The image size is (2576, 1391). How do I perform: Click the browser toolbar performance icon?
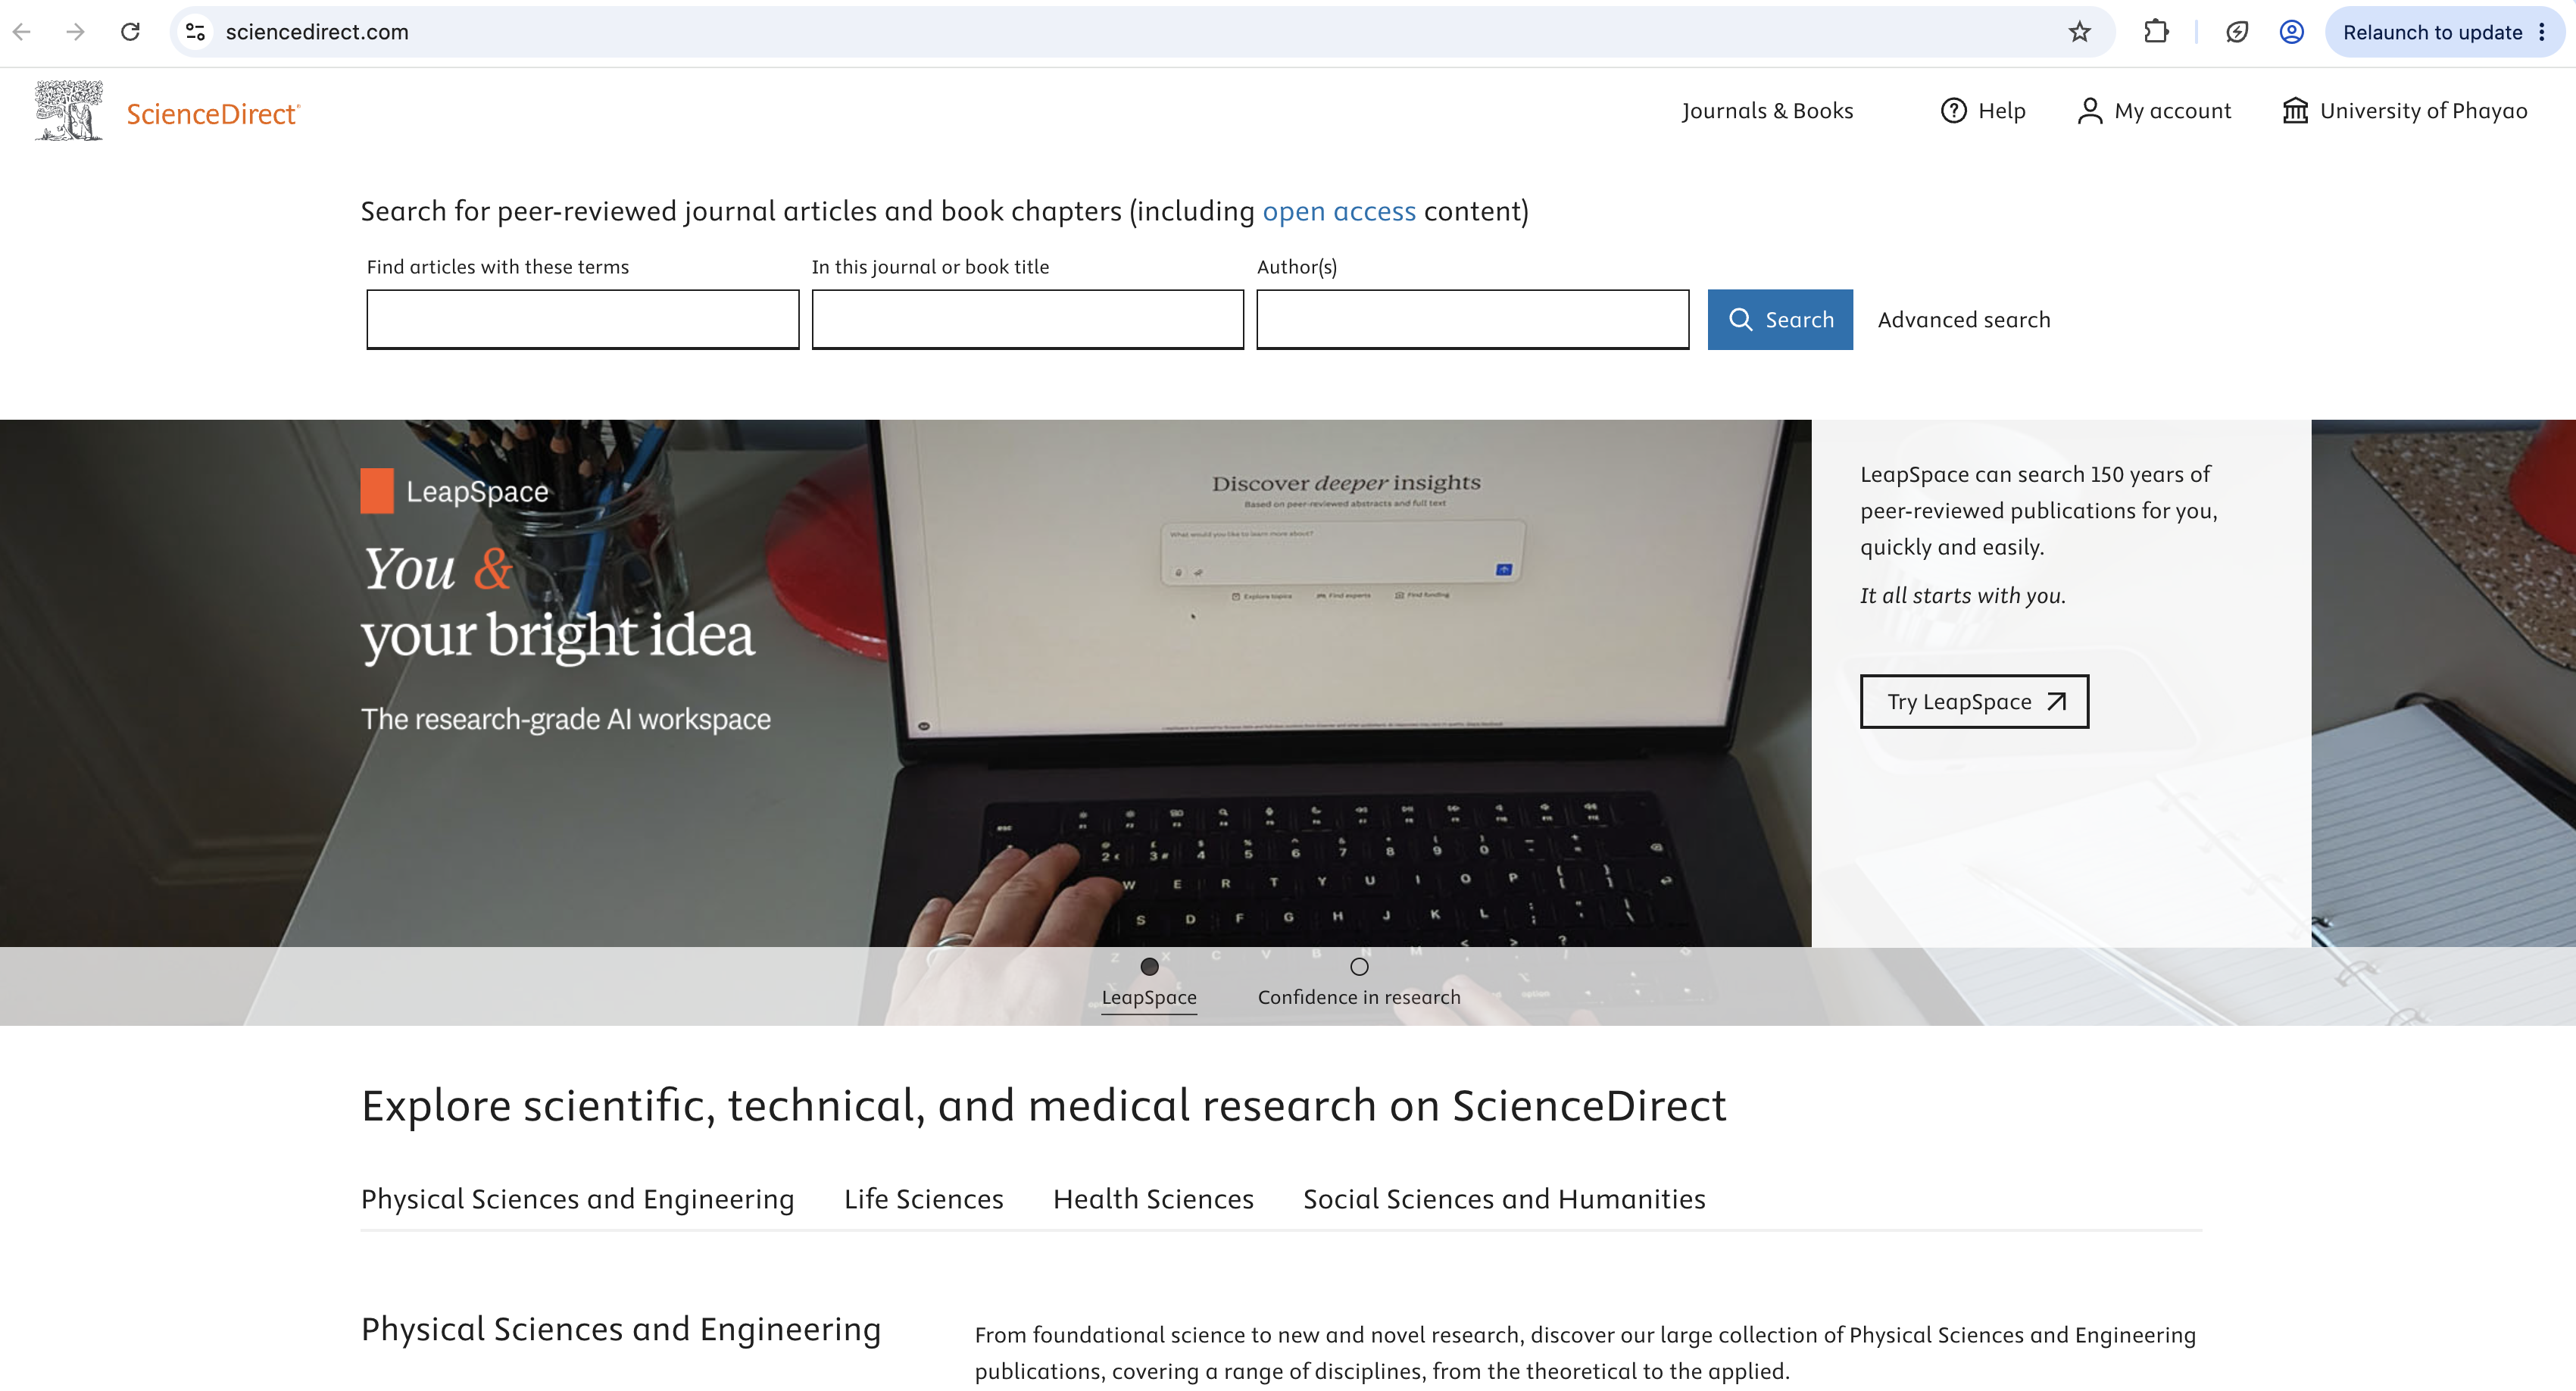[2237, 32]
